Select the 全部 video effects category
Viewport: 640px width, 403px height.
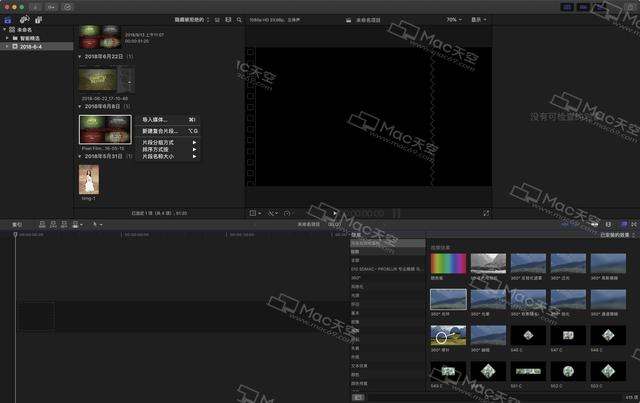tap(387, 260)
